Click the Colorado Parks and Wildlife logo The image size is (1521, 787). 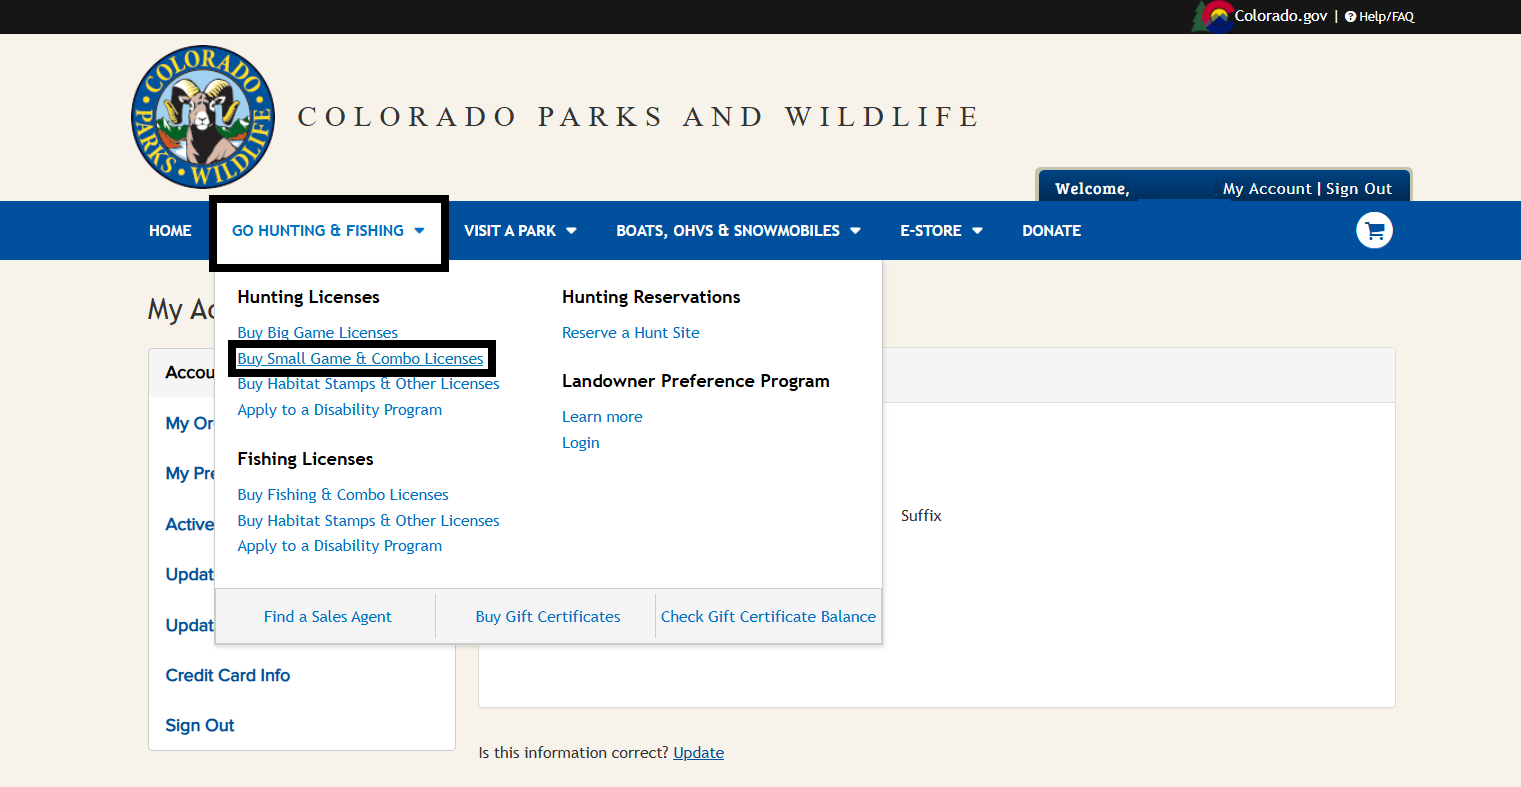pos(203,117)
